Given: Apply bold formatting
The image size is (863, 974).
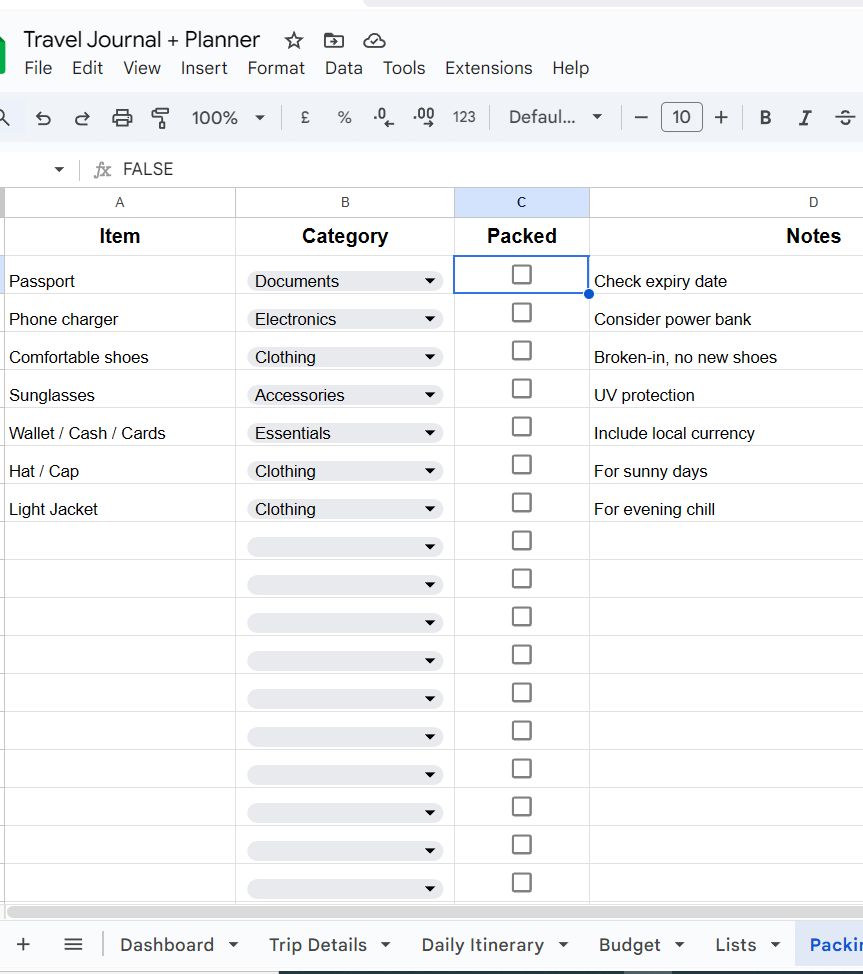Looking at the screenshot, I should (765, 117).
